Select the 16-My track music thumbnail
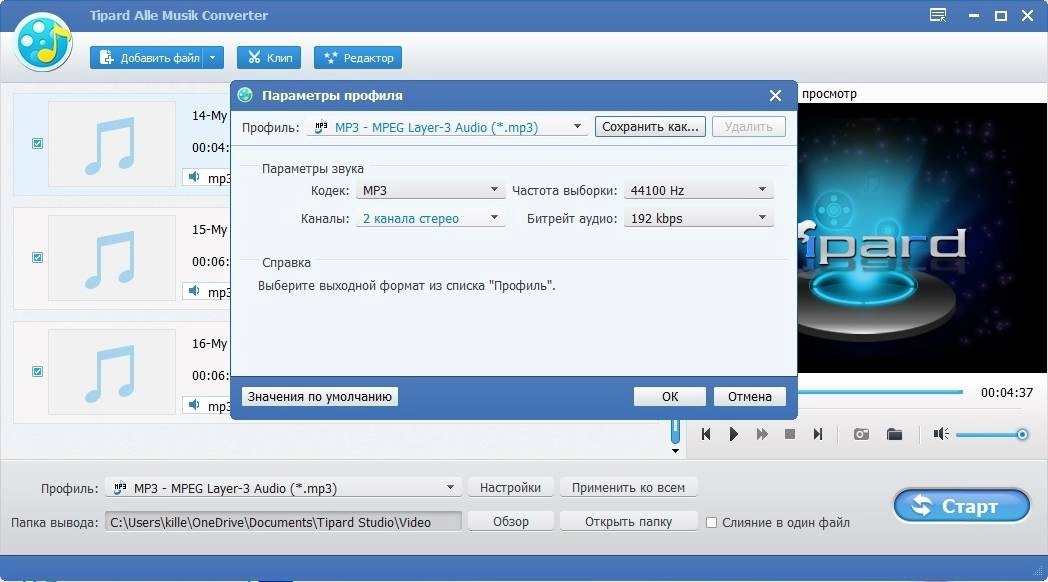The height and width of the screenshot is (582, 1048). pos(112,372)
